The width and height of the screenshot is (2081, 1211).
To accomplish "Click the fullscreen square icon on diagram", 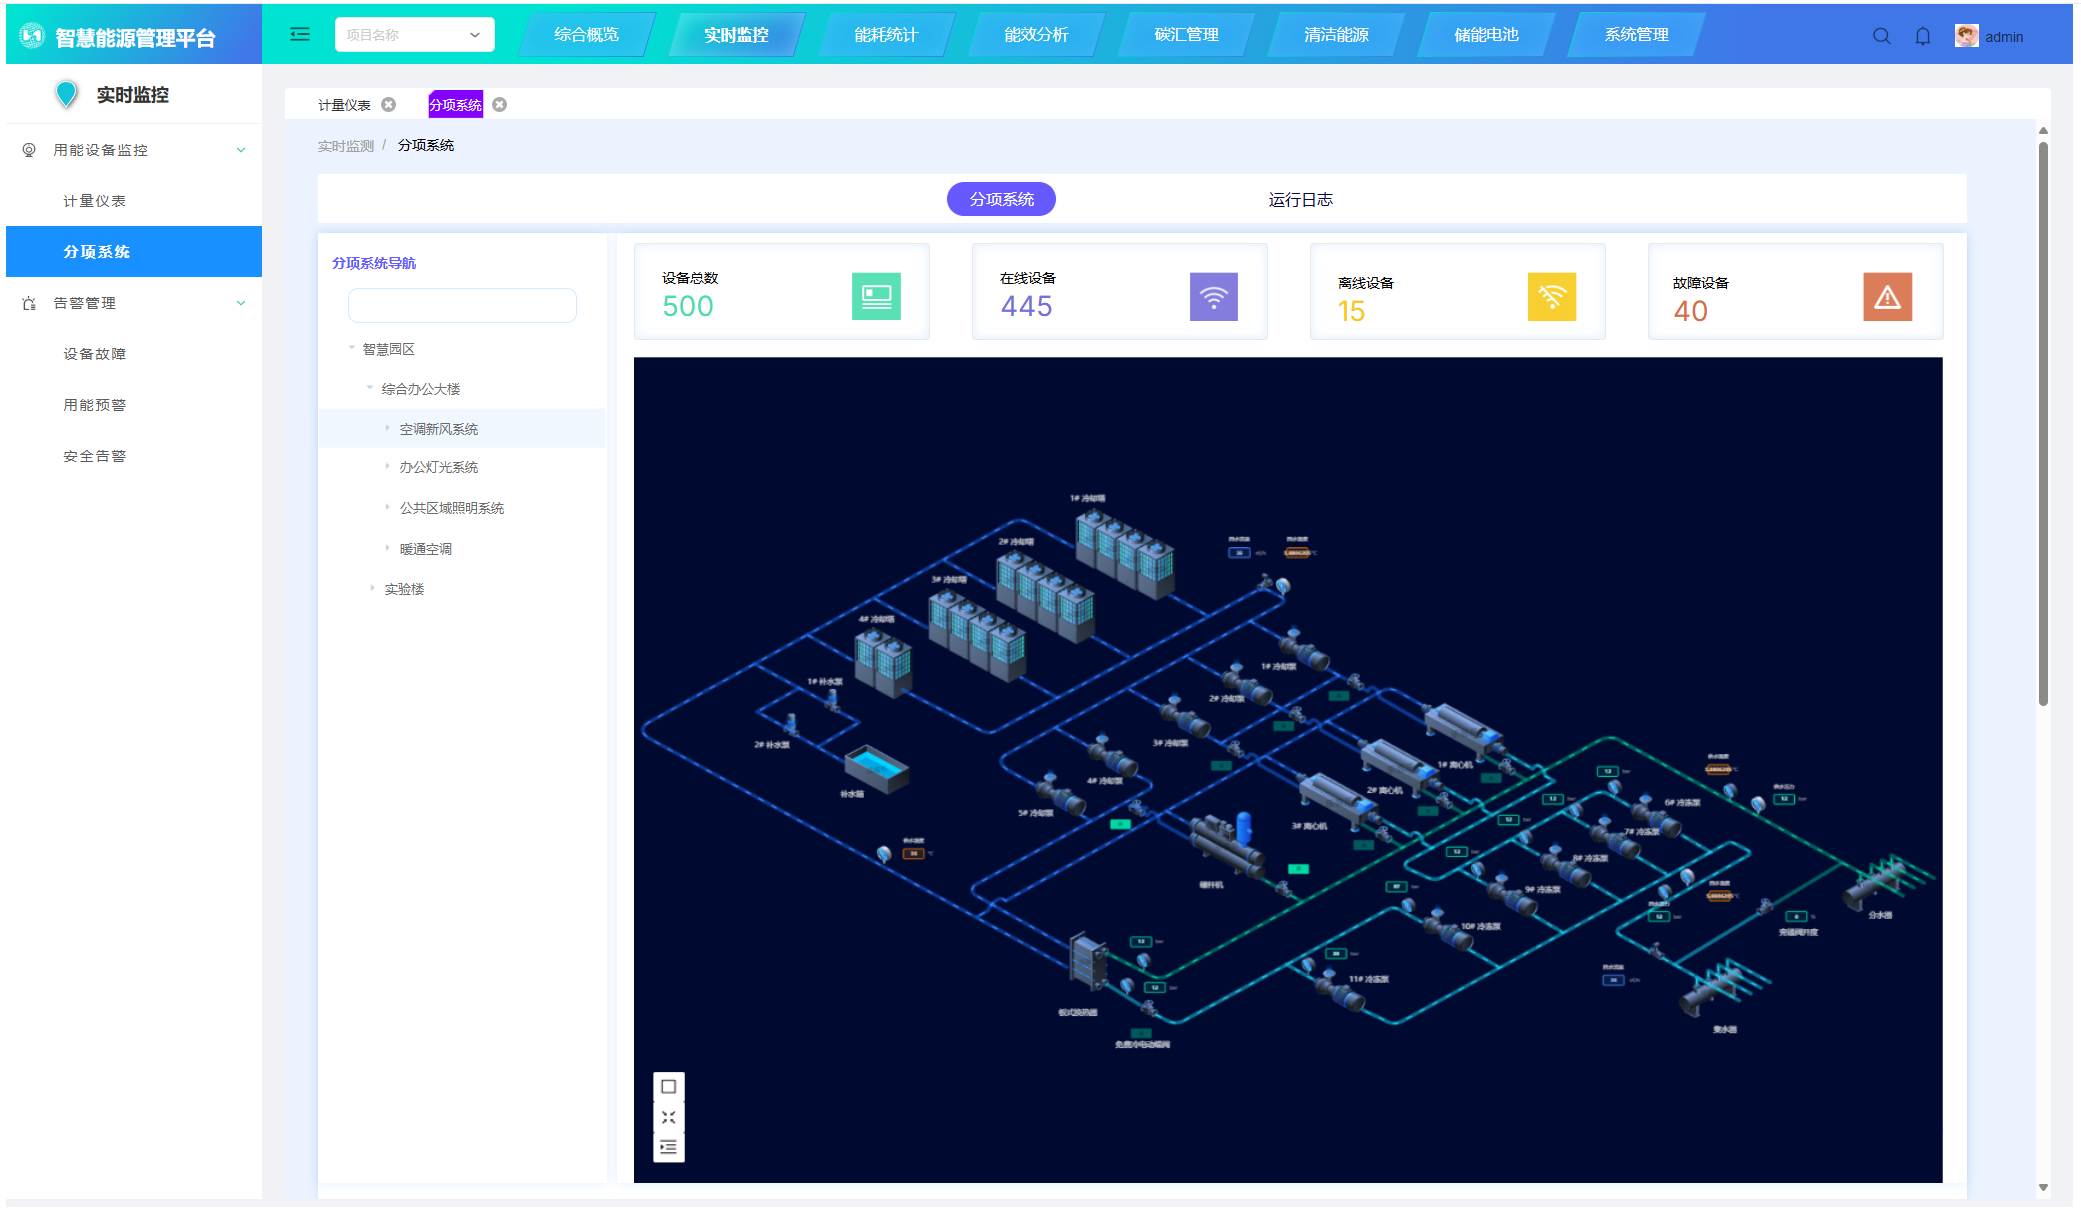I will pos(668,1087).
